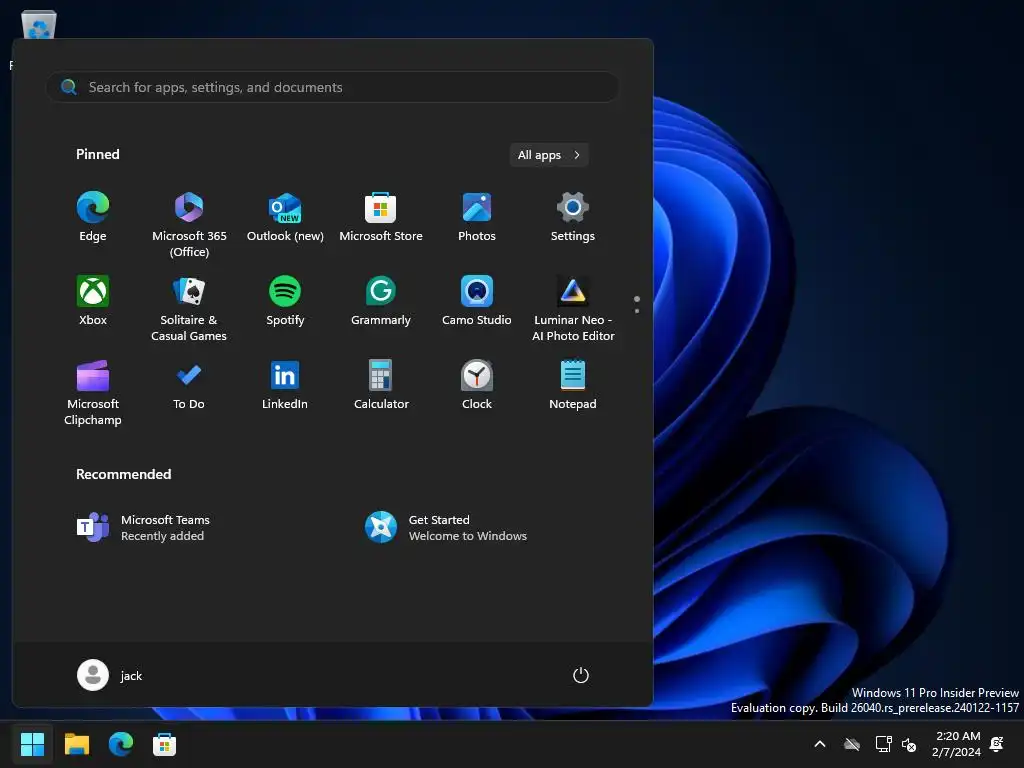The height and width of the screenshot is (768, 1024).
Task: Select the Recycle Bin desktop icon
Action: pos(39,25)
